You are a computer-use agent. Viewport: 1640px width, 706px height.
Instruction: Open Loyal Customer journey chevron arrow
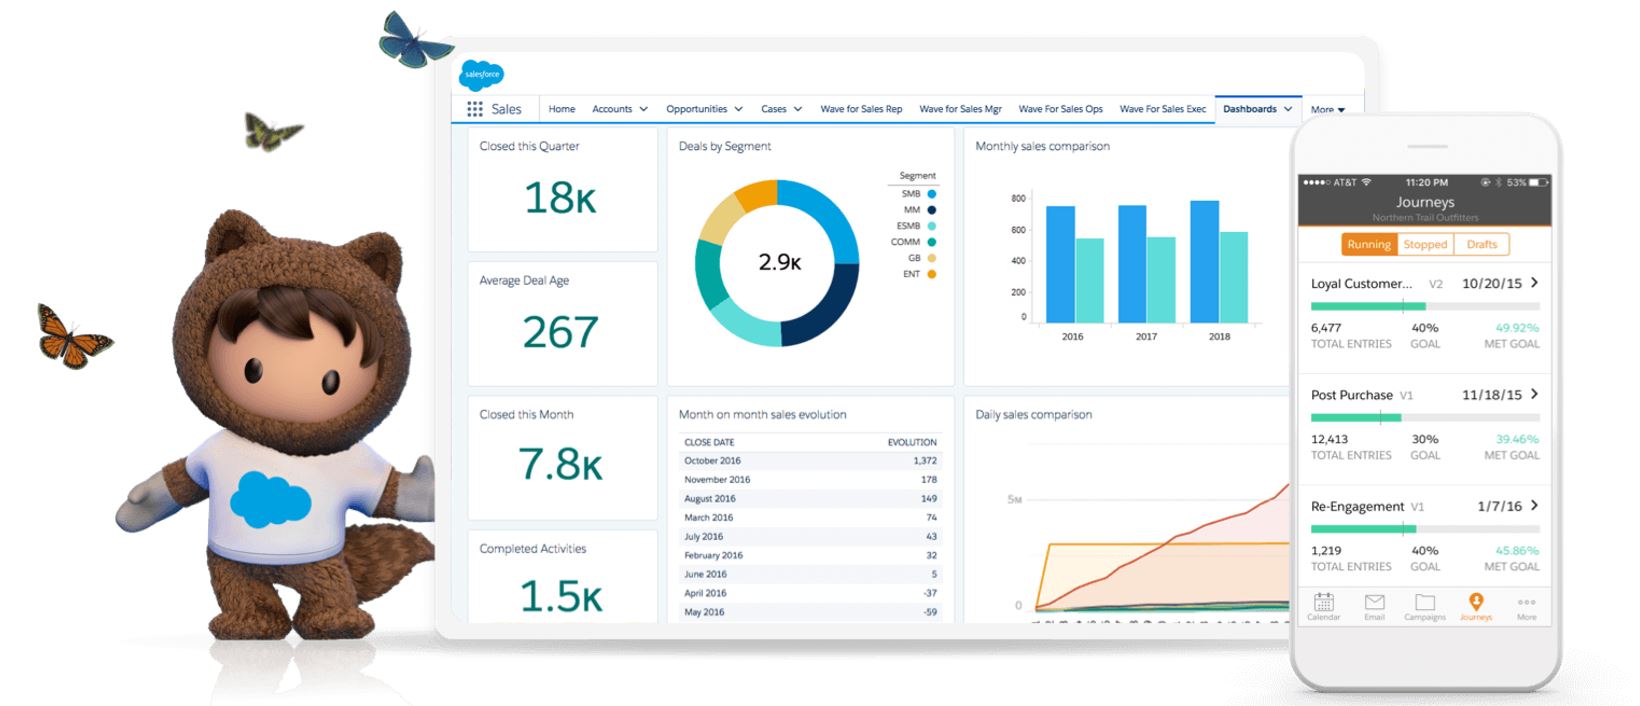pyautogui.click(x=1534, y=283)
